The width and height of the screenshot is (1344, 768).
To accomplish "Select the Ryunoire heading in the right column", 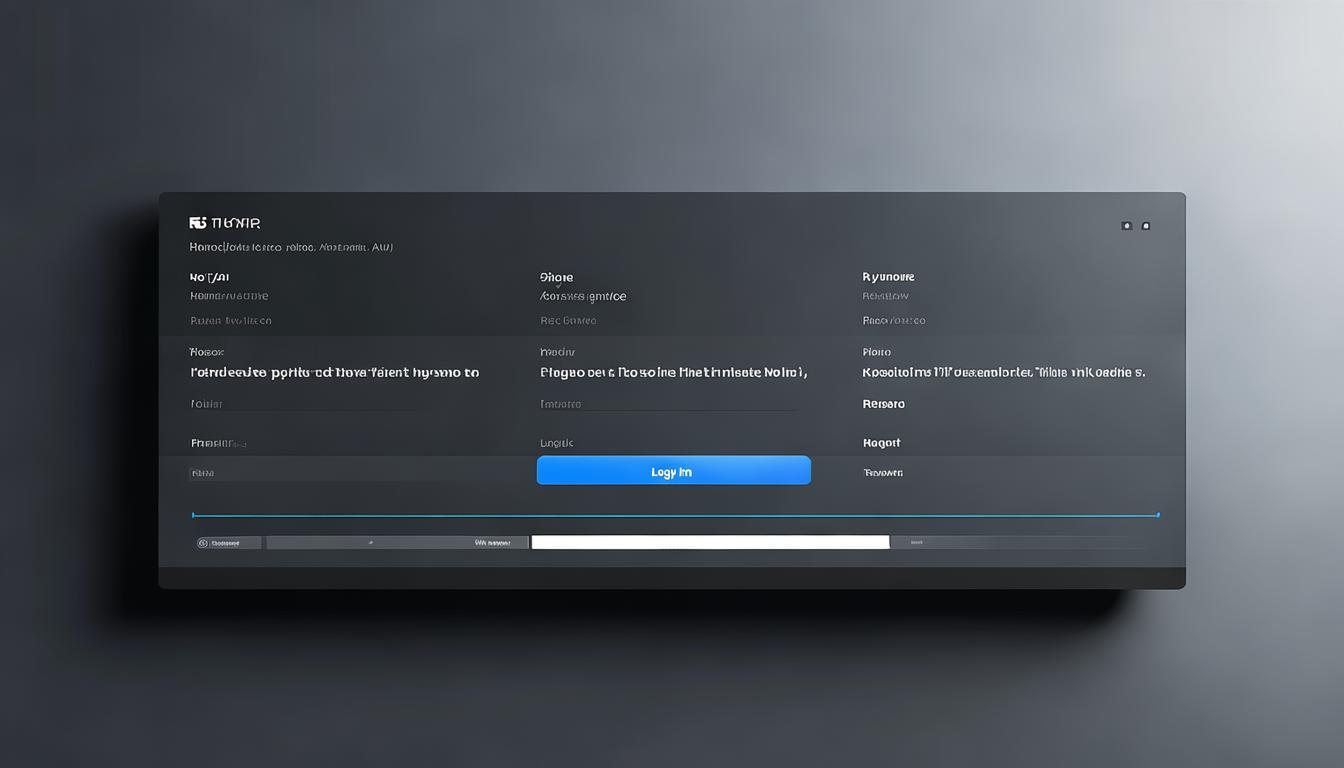I will tap(888, 277).
